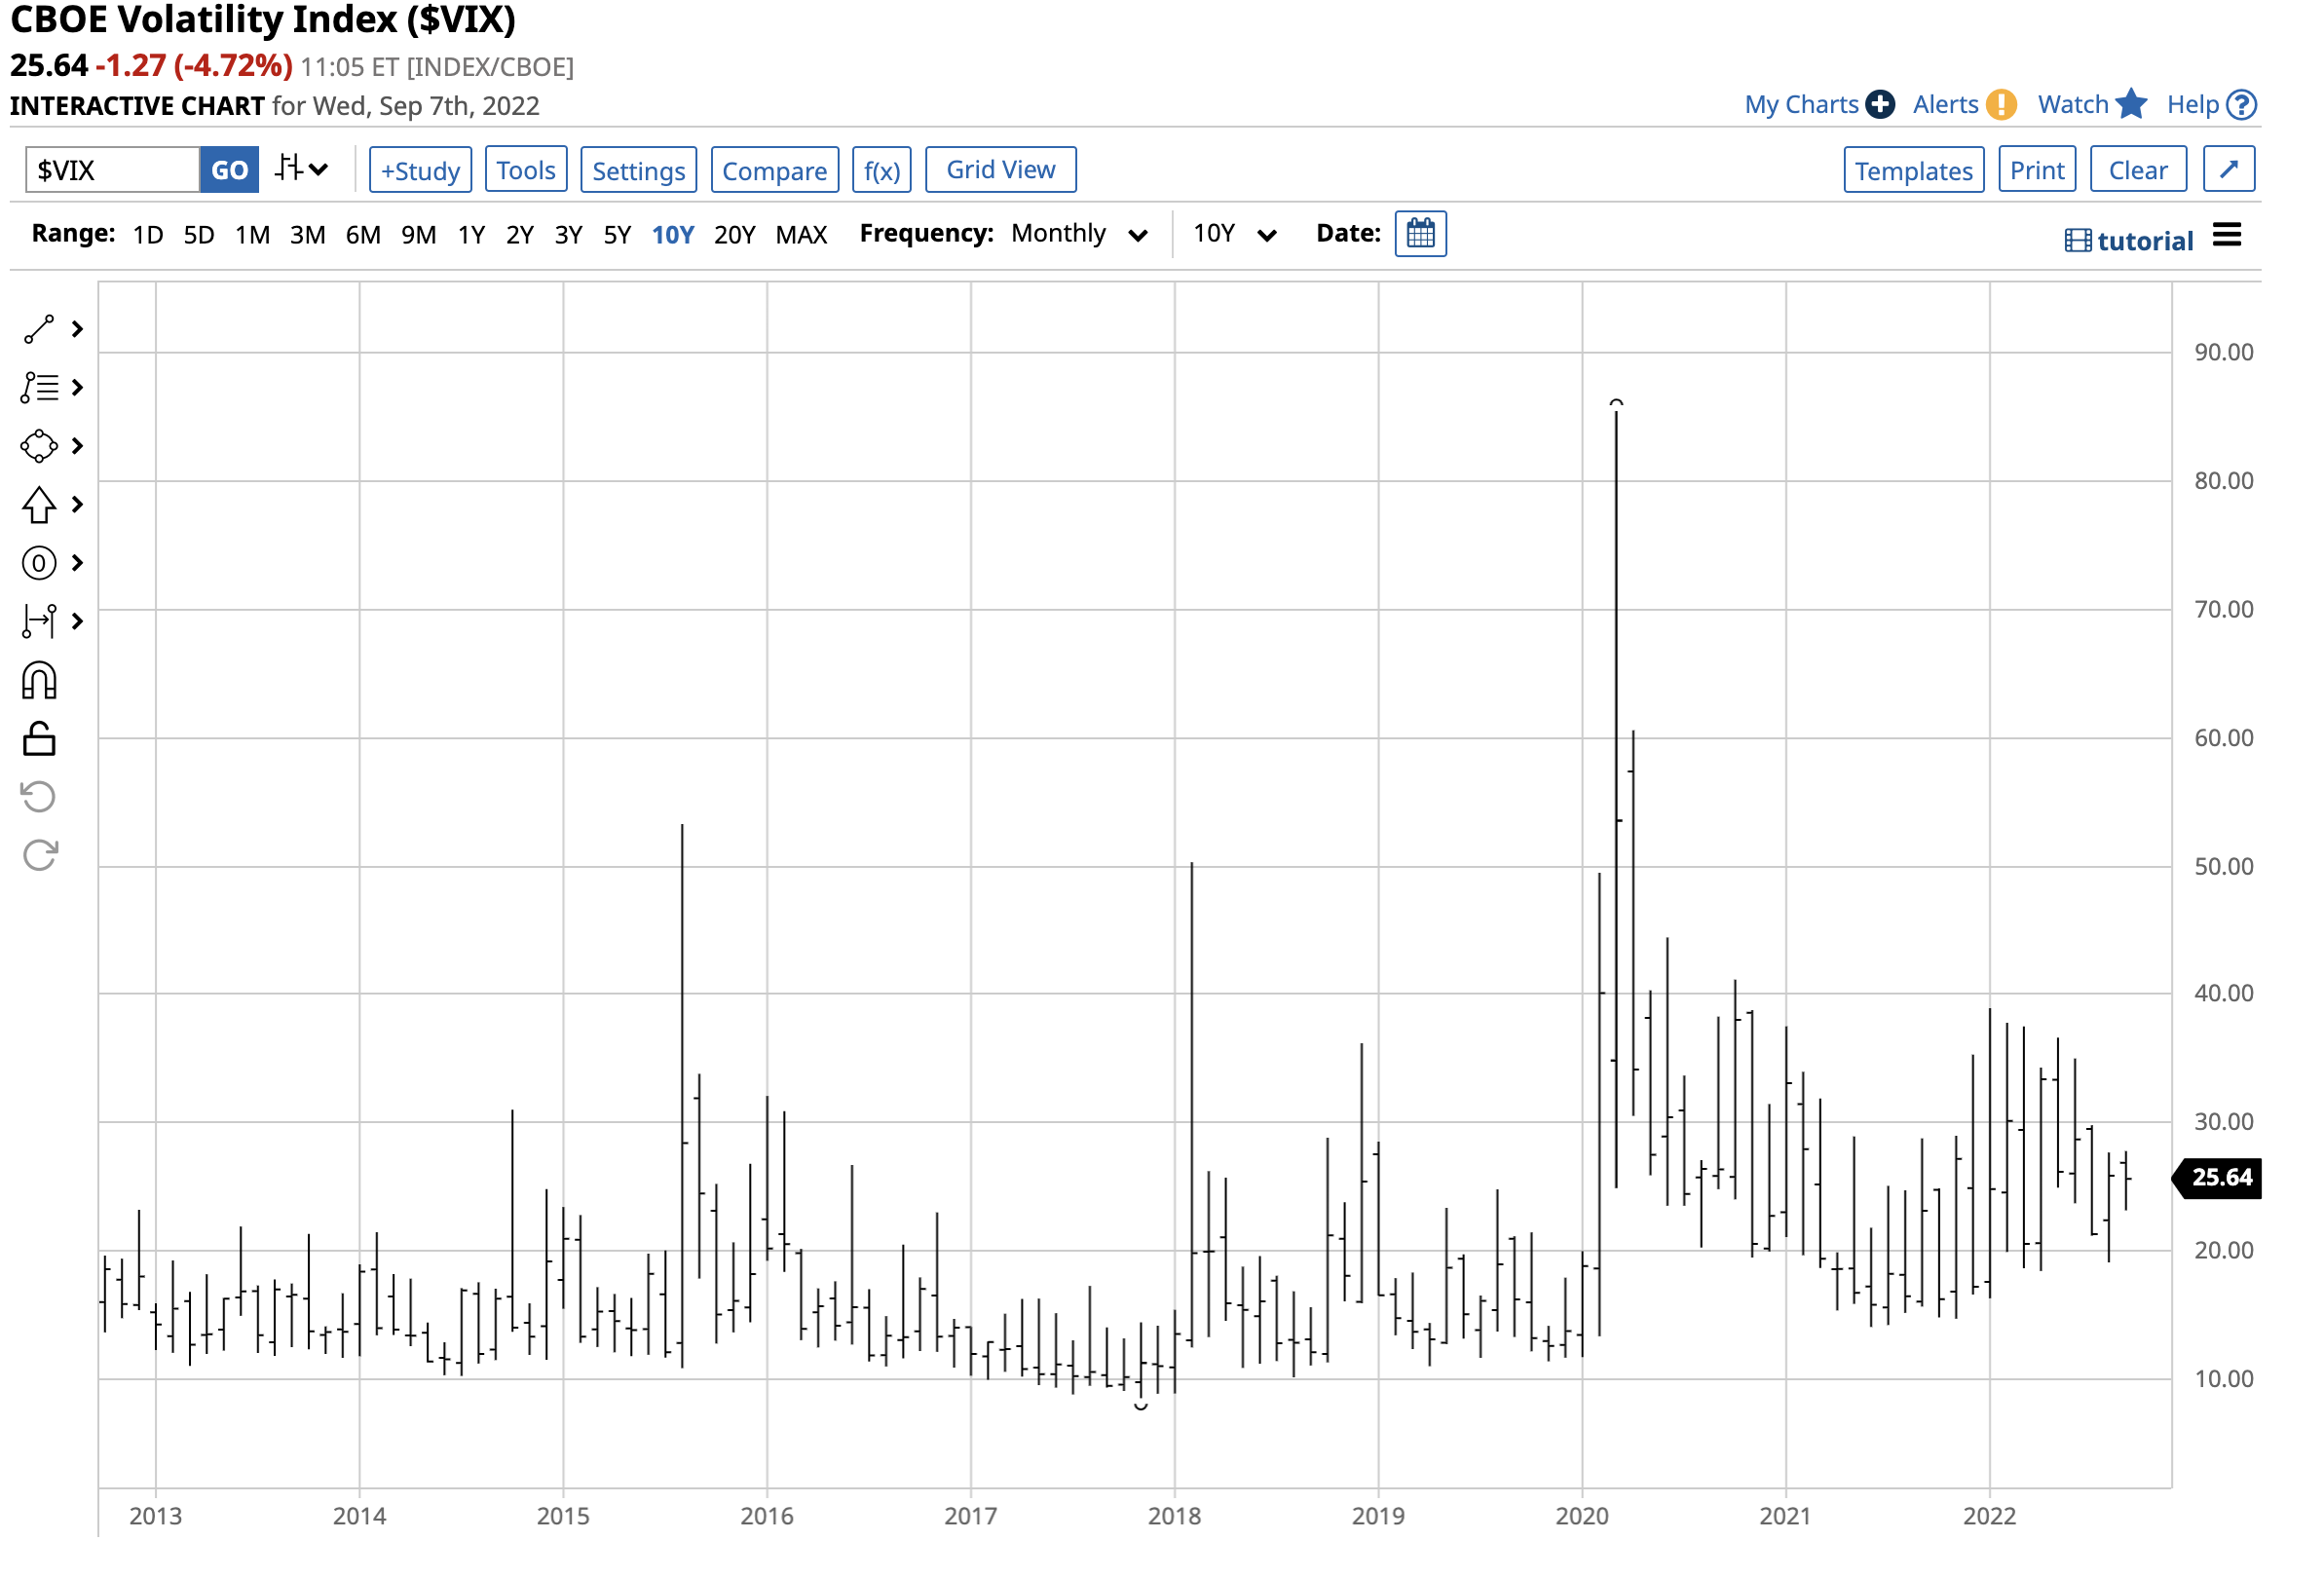The height and width of the screenshot is (1578, 2324).
Task: Click the undo arrow icon
Action: click(39, 799)
